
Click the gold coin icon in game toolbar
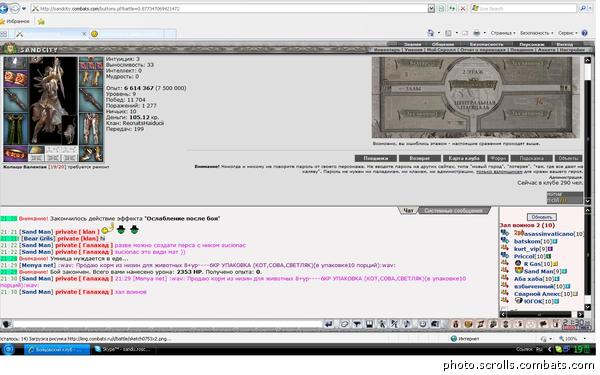coord(468,324)
